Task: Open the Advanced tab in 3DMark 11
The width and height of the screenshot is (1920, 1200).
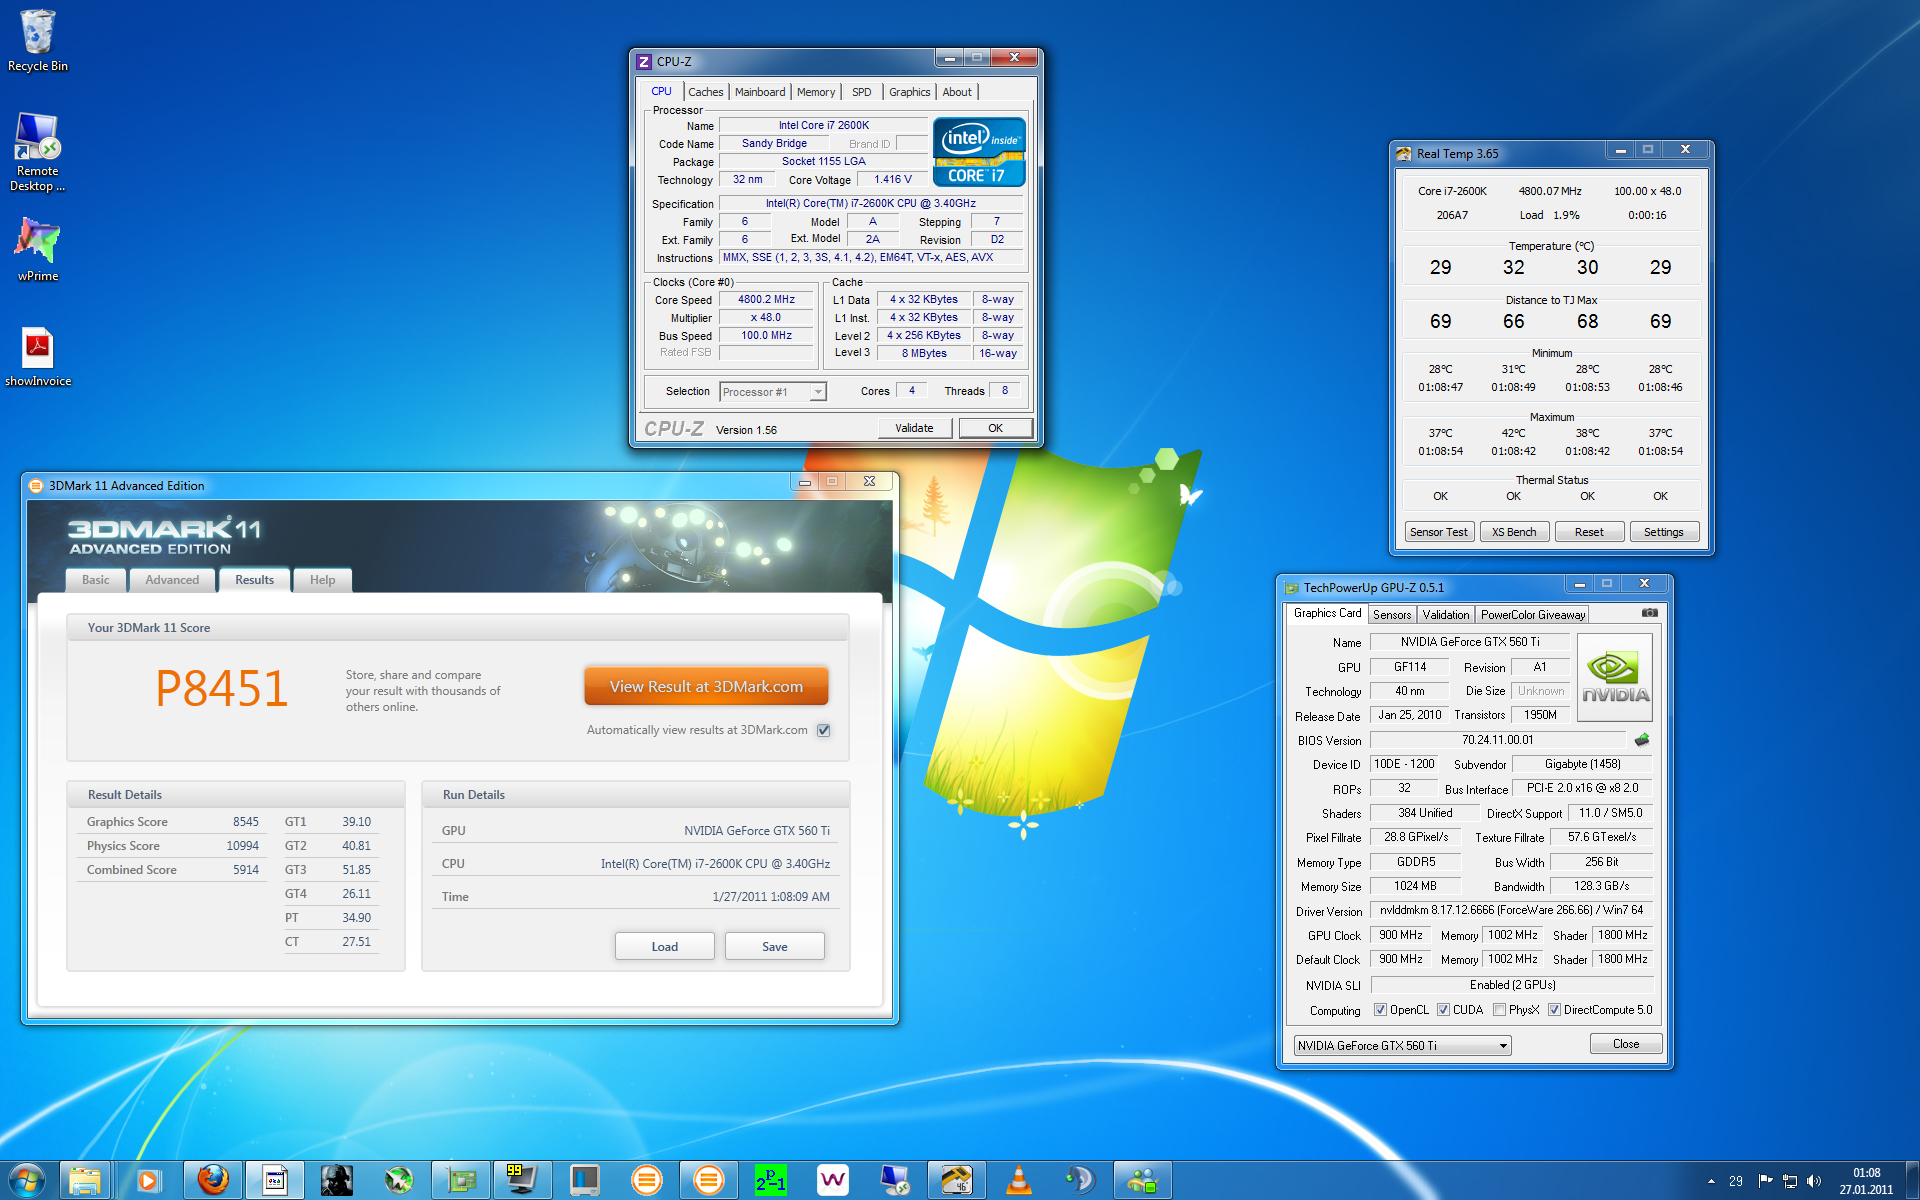Action: (x=172, y=580)
